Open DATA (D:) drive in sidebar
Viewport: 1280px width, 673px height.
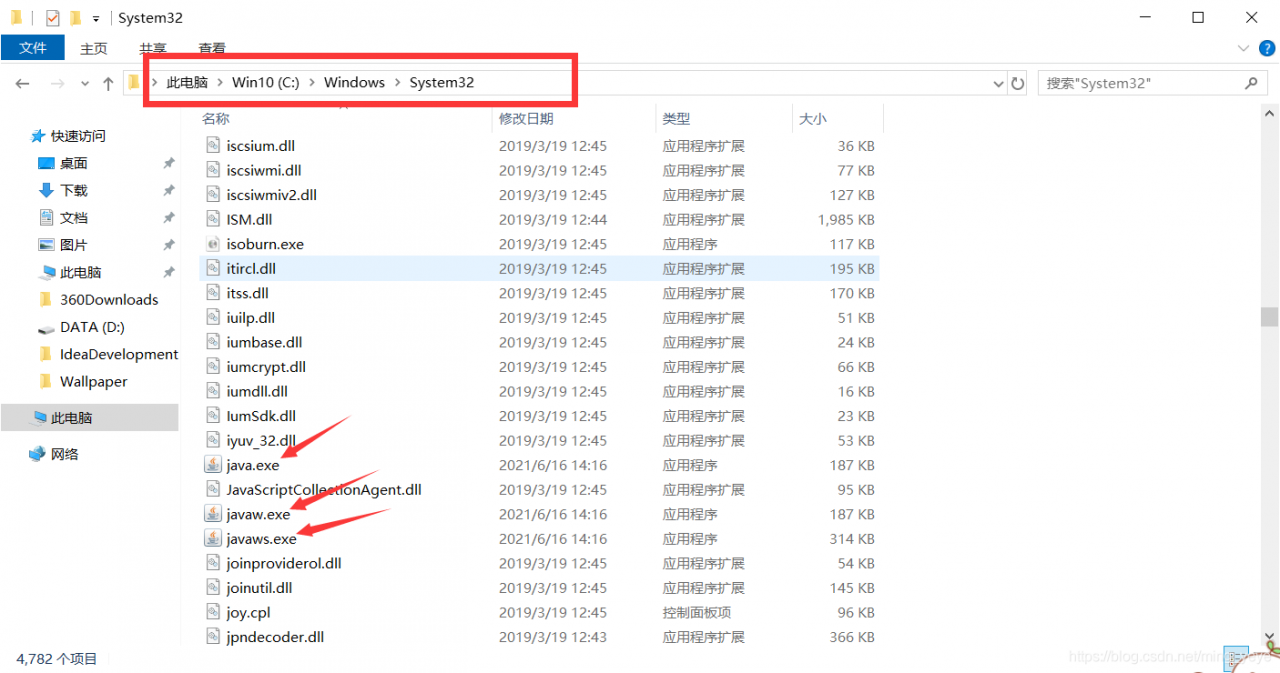[92, 327]
